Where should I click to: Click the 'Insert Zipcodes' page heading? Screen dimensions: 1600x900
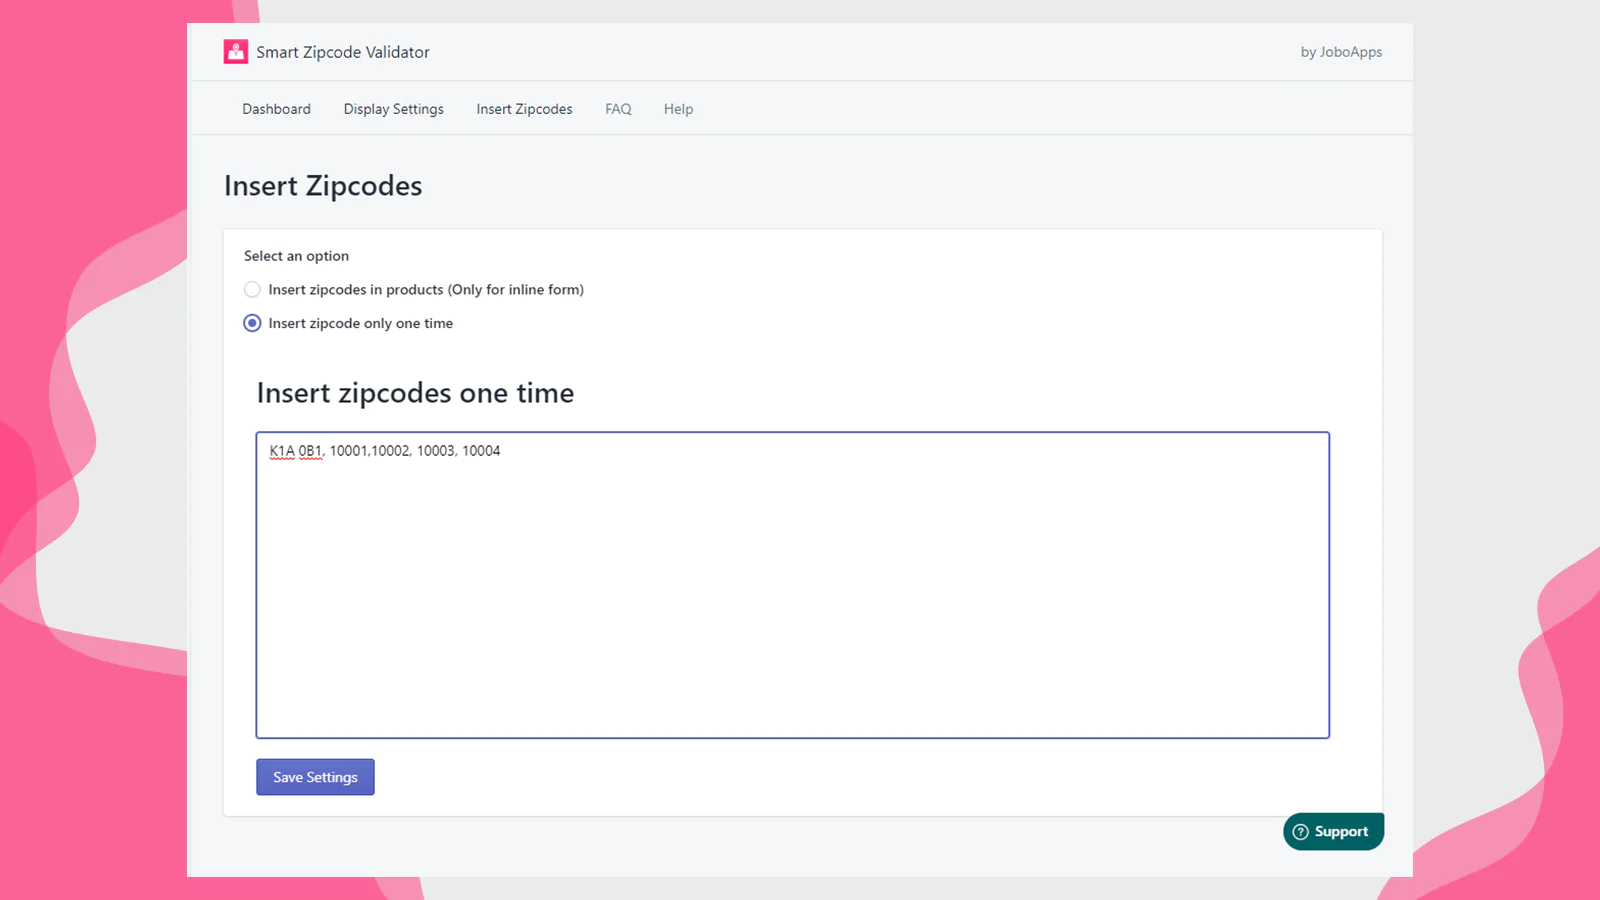point(323,186)
